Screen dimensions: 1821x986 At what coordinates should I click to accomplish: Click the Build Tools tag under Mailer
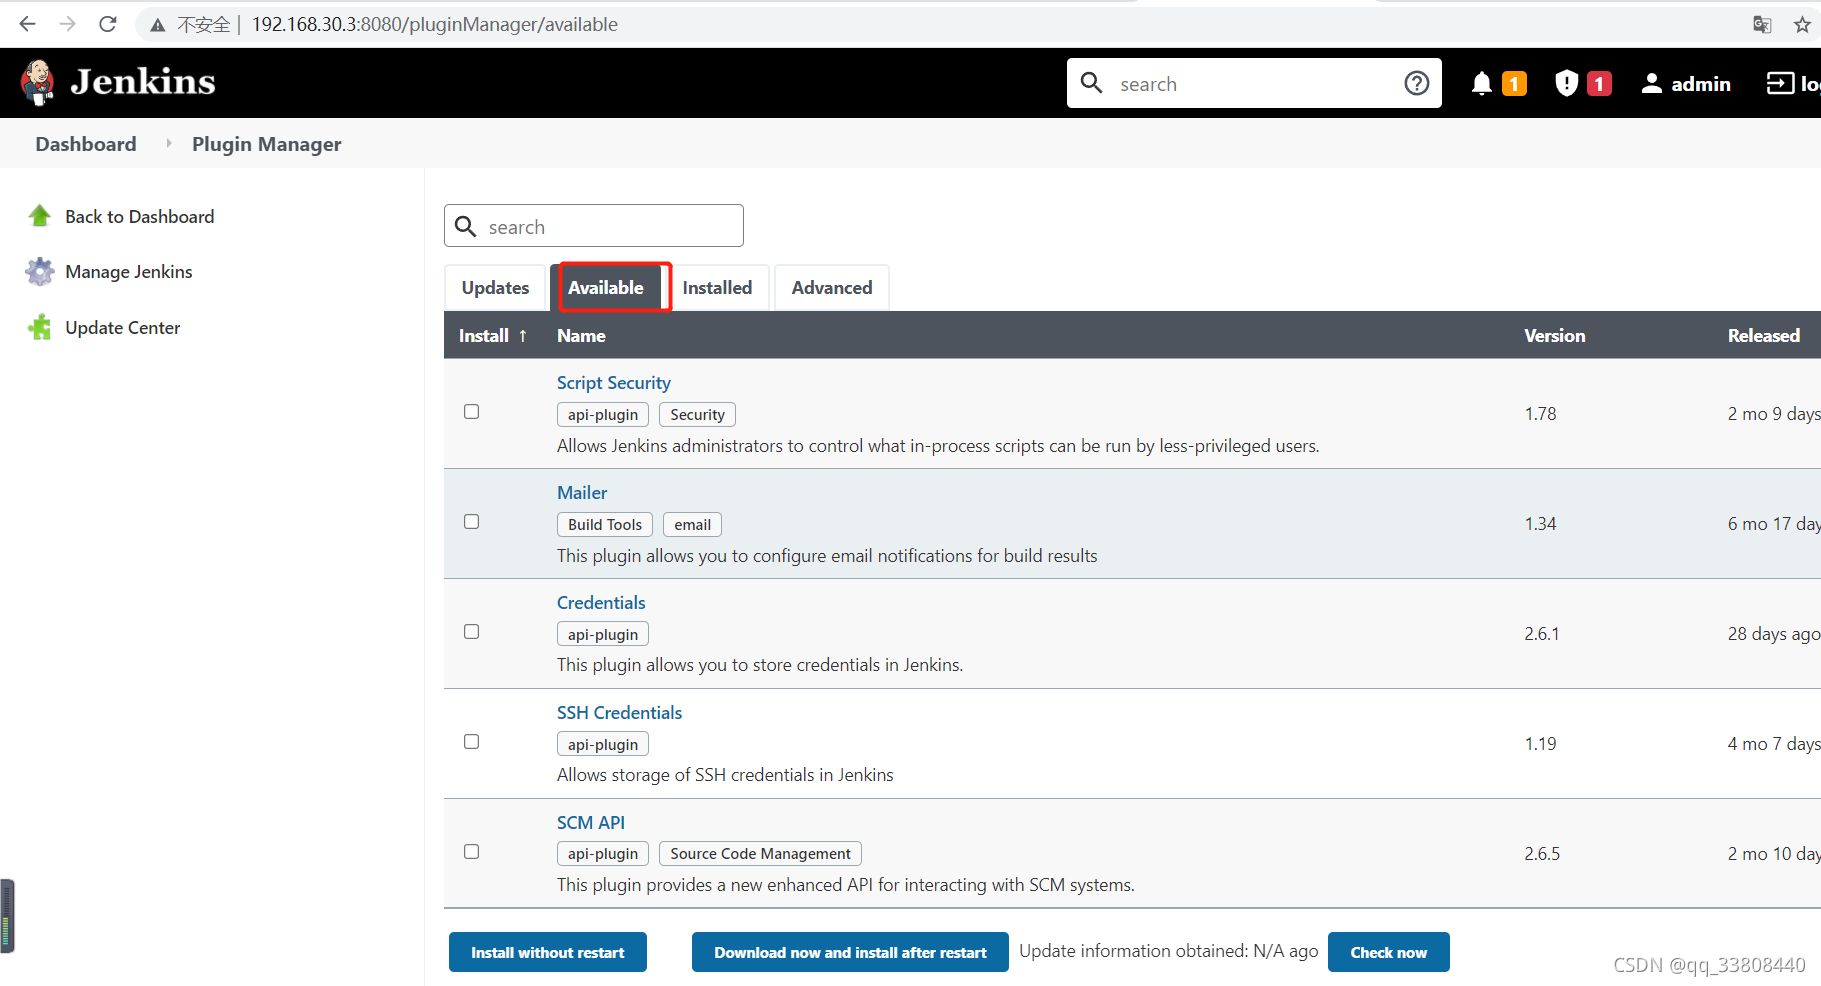(x=605, y=524)
